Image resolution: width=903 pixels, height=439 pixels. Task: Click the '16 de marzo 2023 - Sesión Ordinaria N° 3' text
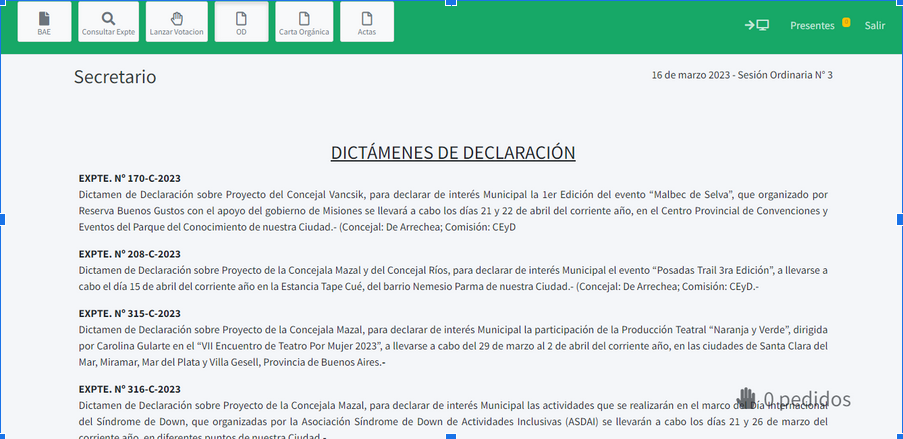(742, 75)
